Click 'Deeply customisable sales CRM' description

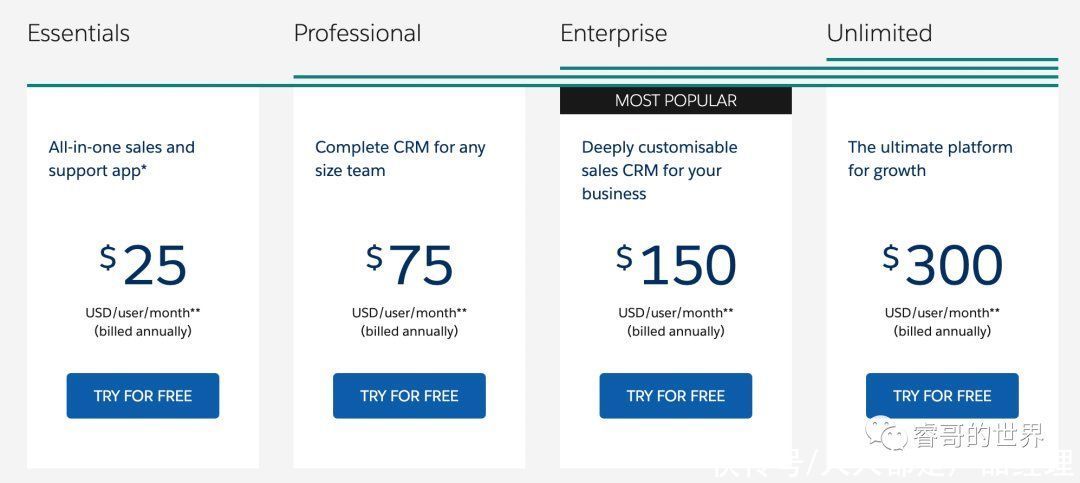pyautogui.click(x=659, y=170)
